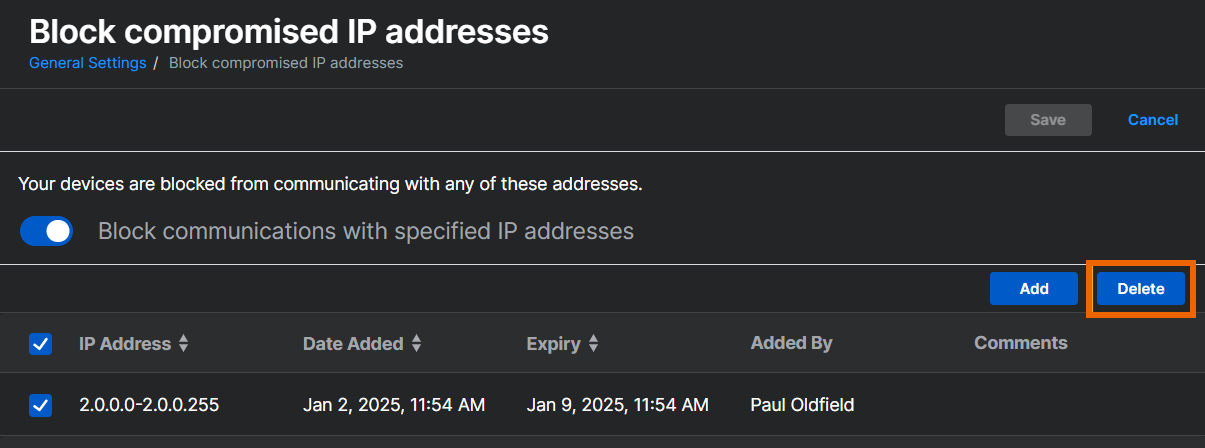Click the Added By column header
The width and height of the screenshot is (1205, 448).
(791, 344)
